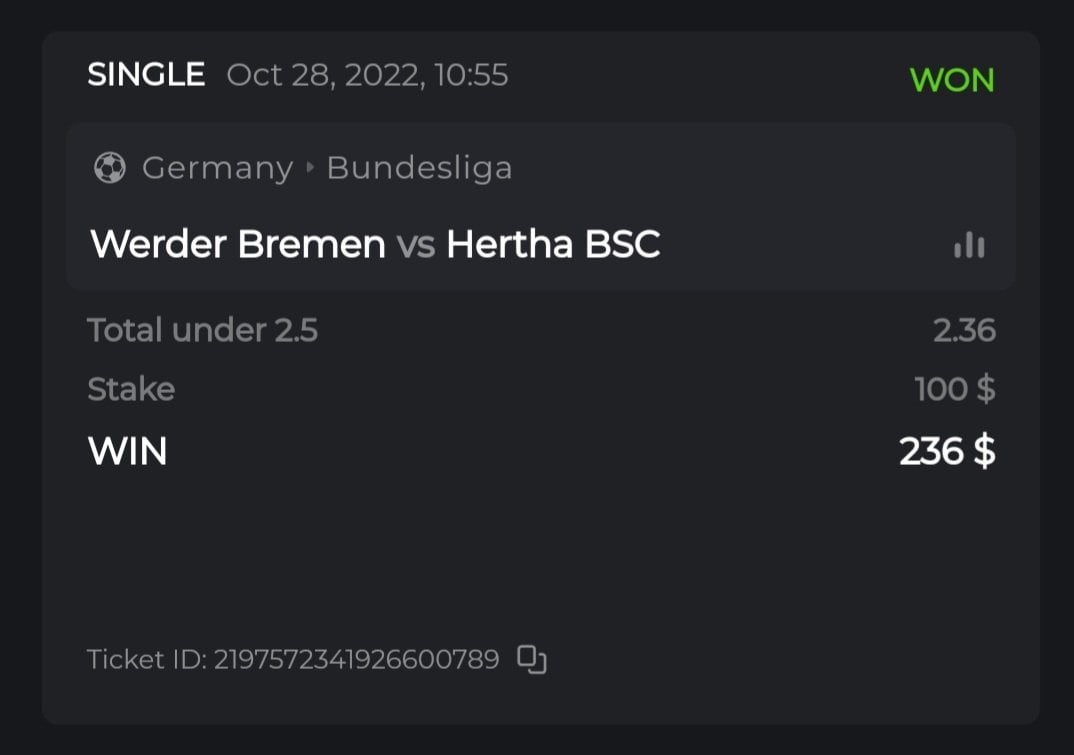The image size is (1074, 755).
Task: Click the 2.36 odds value
Action: pyautogui.click(x=964, y=330)
